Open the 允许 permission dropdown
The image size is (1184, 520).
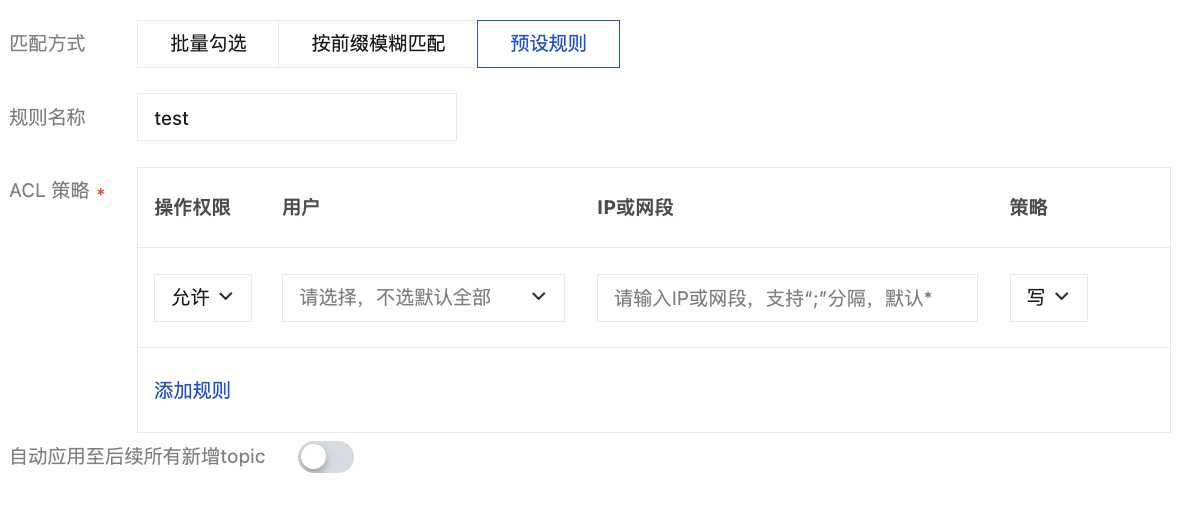coord(202,298)
